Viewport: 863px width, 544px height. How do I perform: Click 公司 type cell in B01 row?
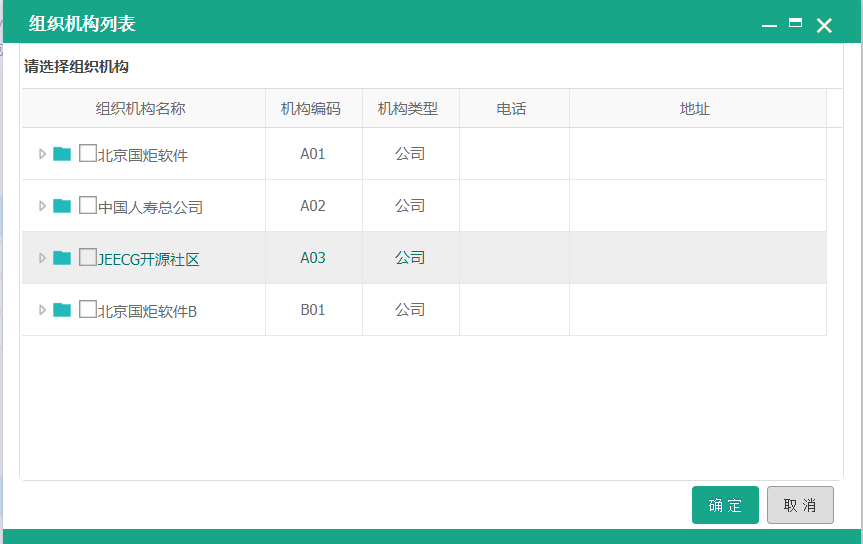click(x=410, y=310)
